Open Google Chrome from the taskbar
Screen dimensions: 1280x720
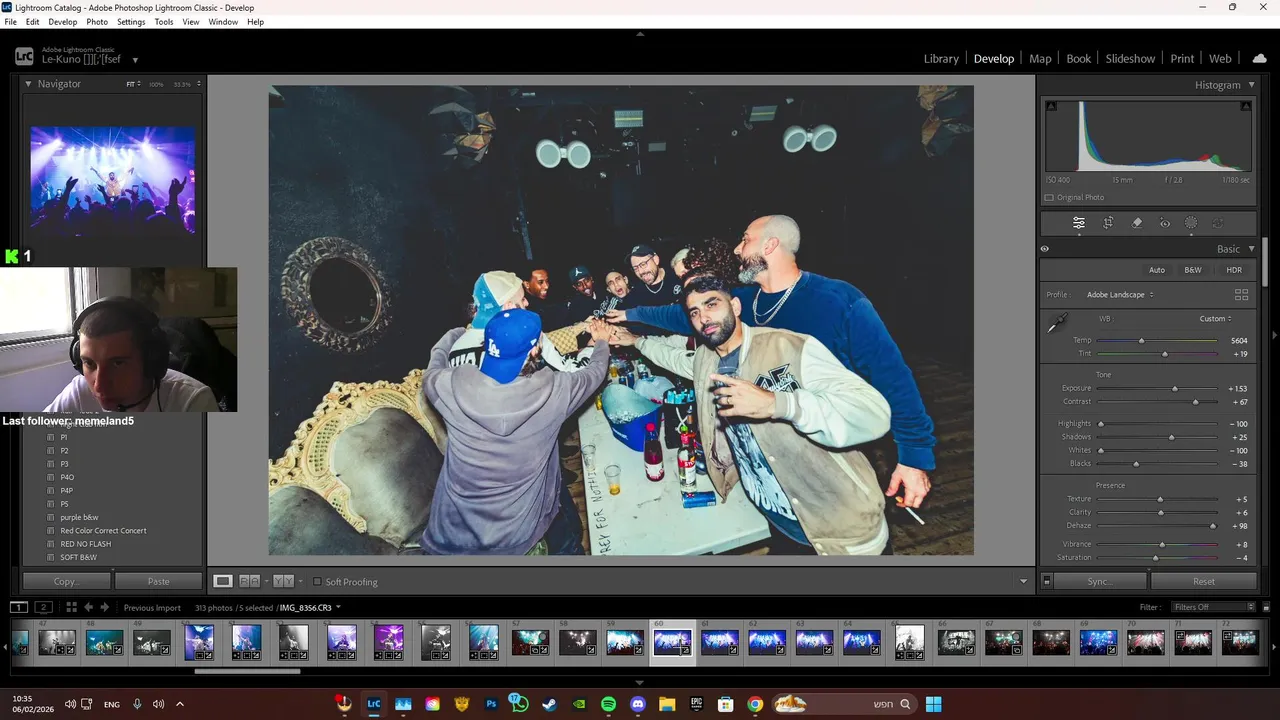[755, 704]
